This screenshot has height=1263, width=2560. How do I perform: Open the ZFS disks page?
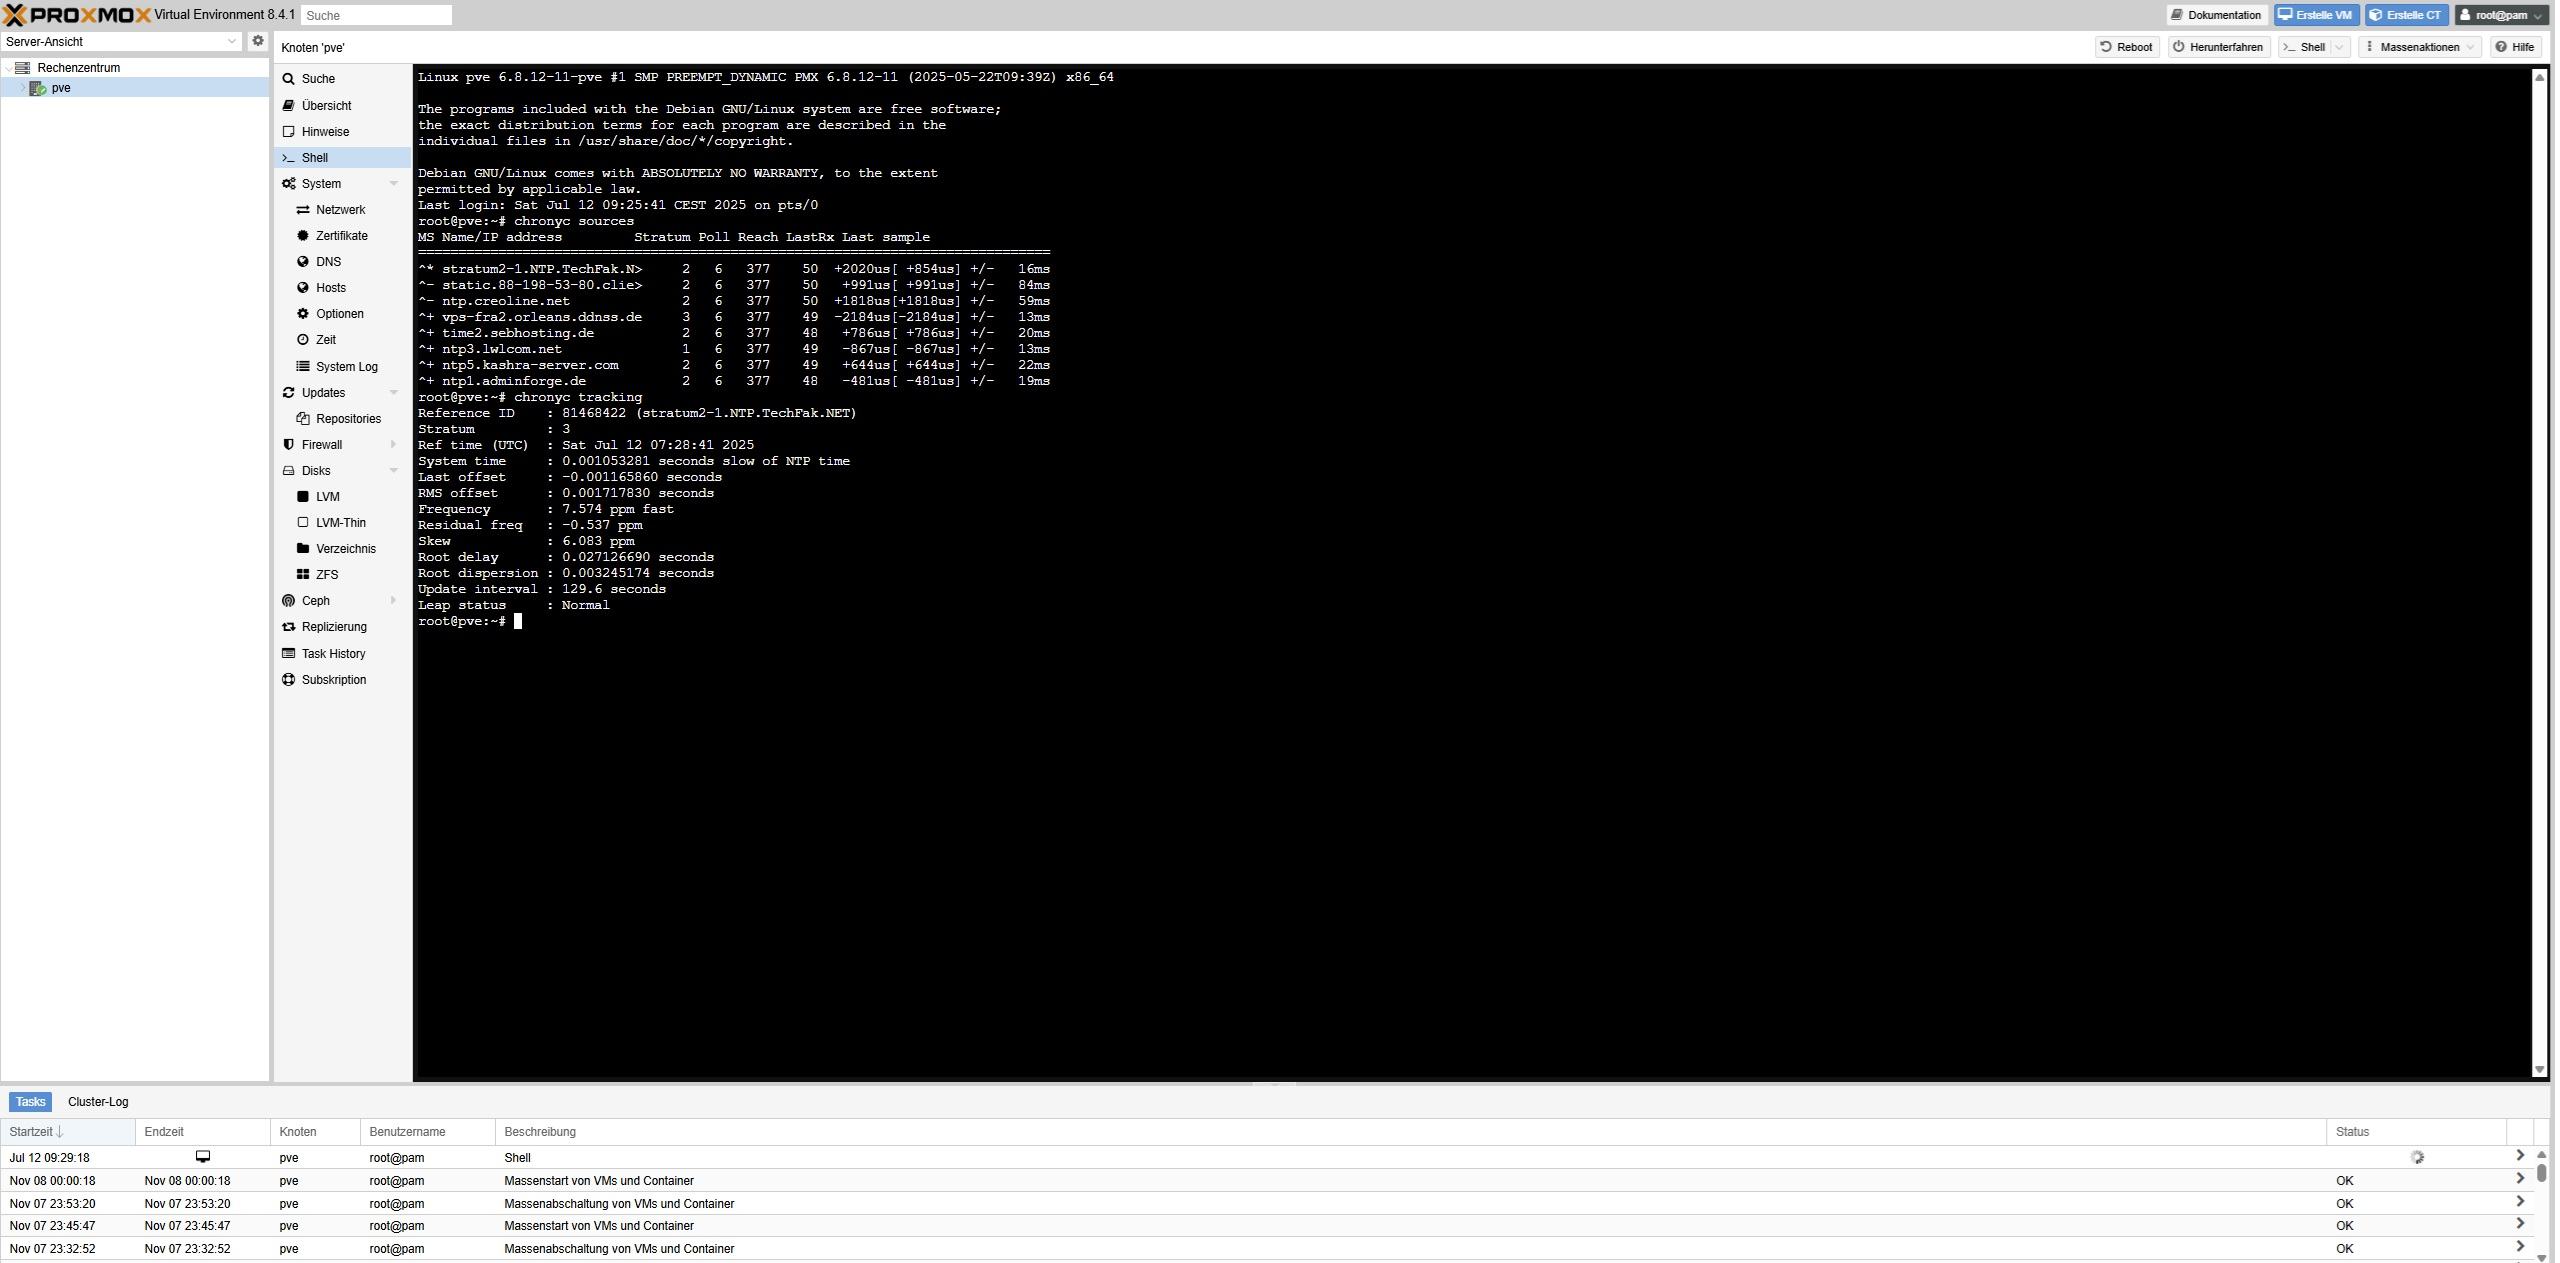(x=326, y=575)
